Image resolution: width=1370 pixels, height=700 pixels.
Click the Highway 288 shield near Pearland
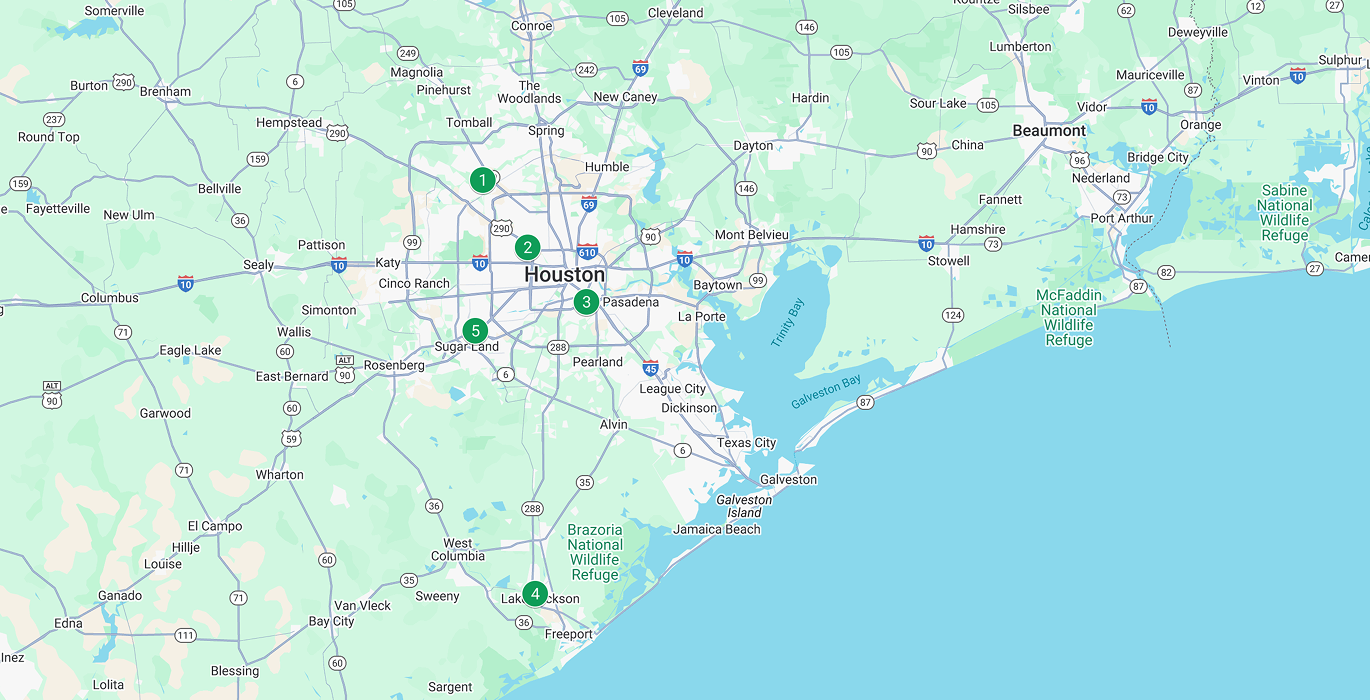point(557,347)
